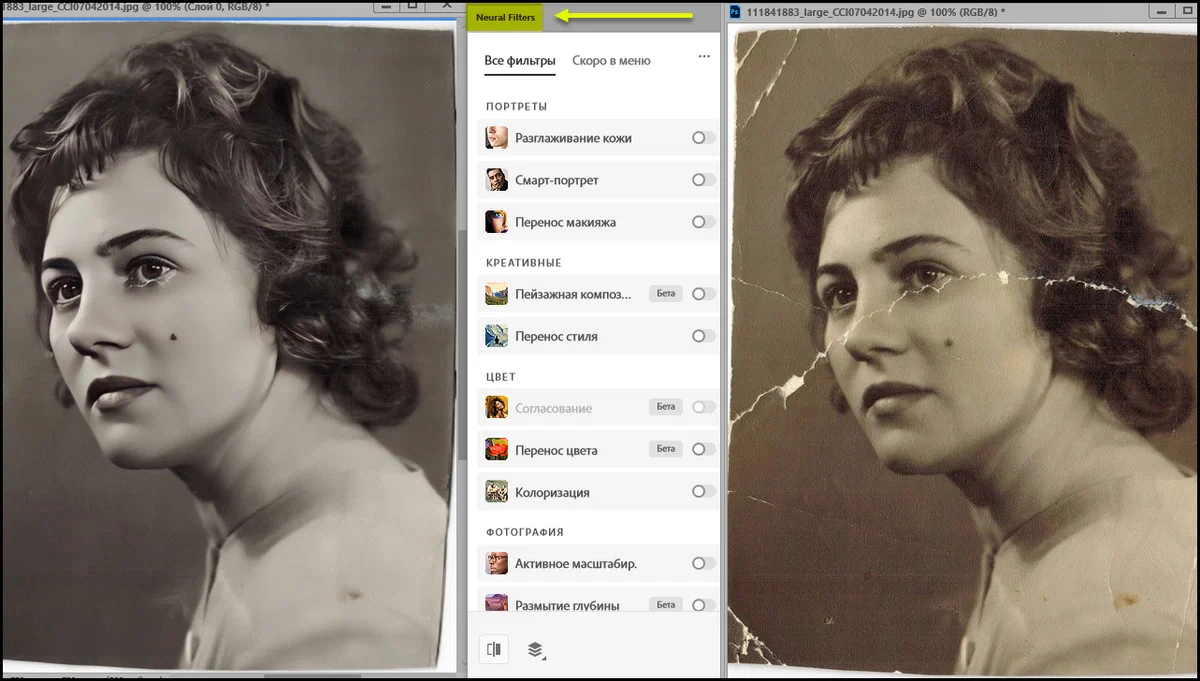Select the Neural Filters panel tab

click(505, 17)
